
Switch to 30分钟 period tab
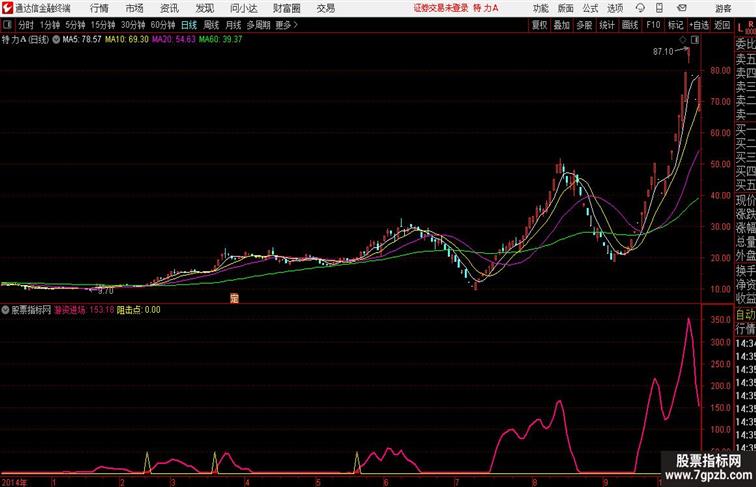point(133,25)
